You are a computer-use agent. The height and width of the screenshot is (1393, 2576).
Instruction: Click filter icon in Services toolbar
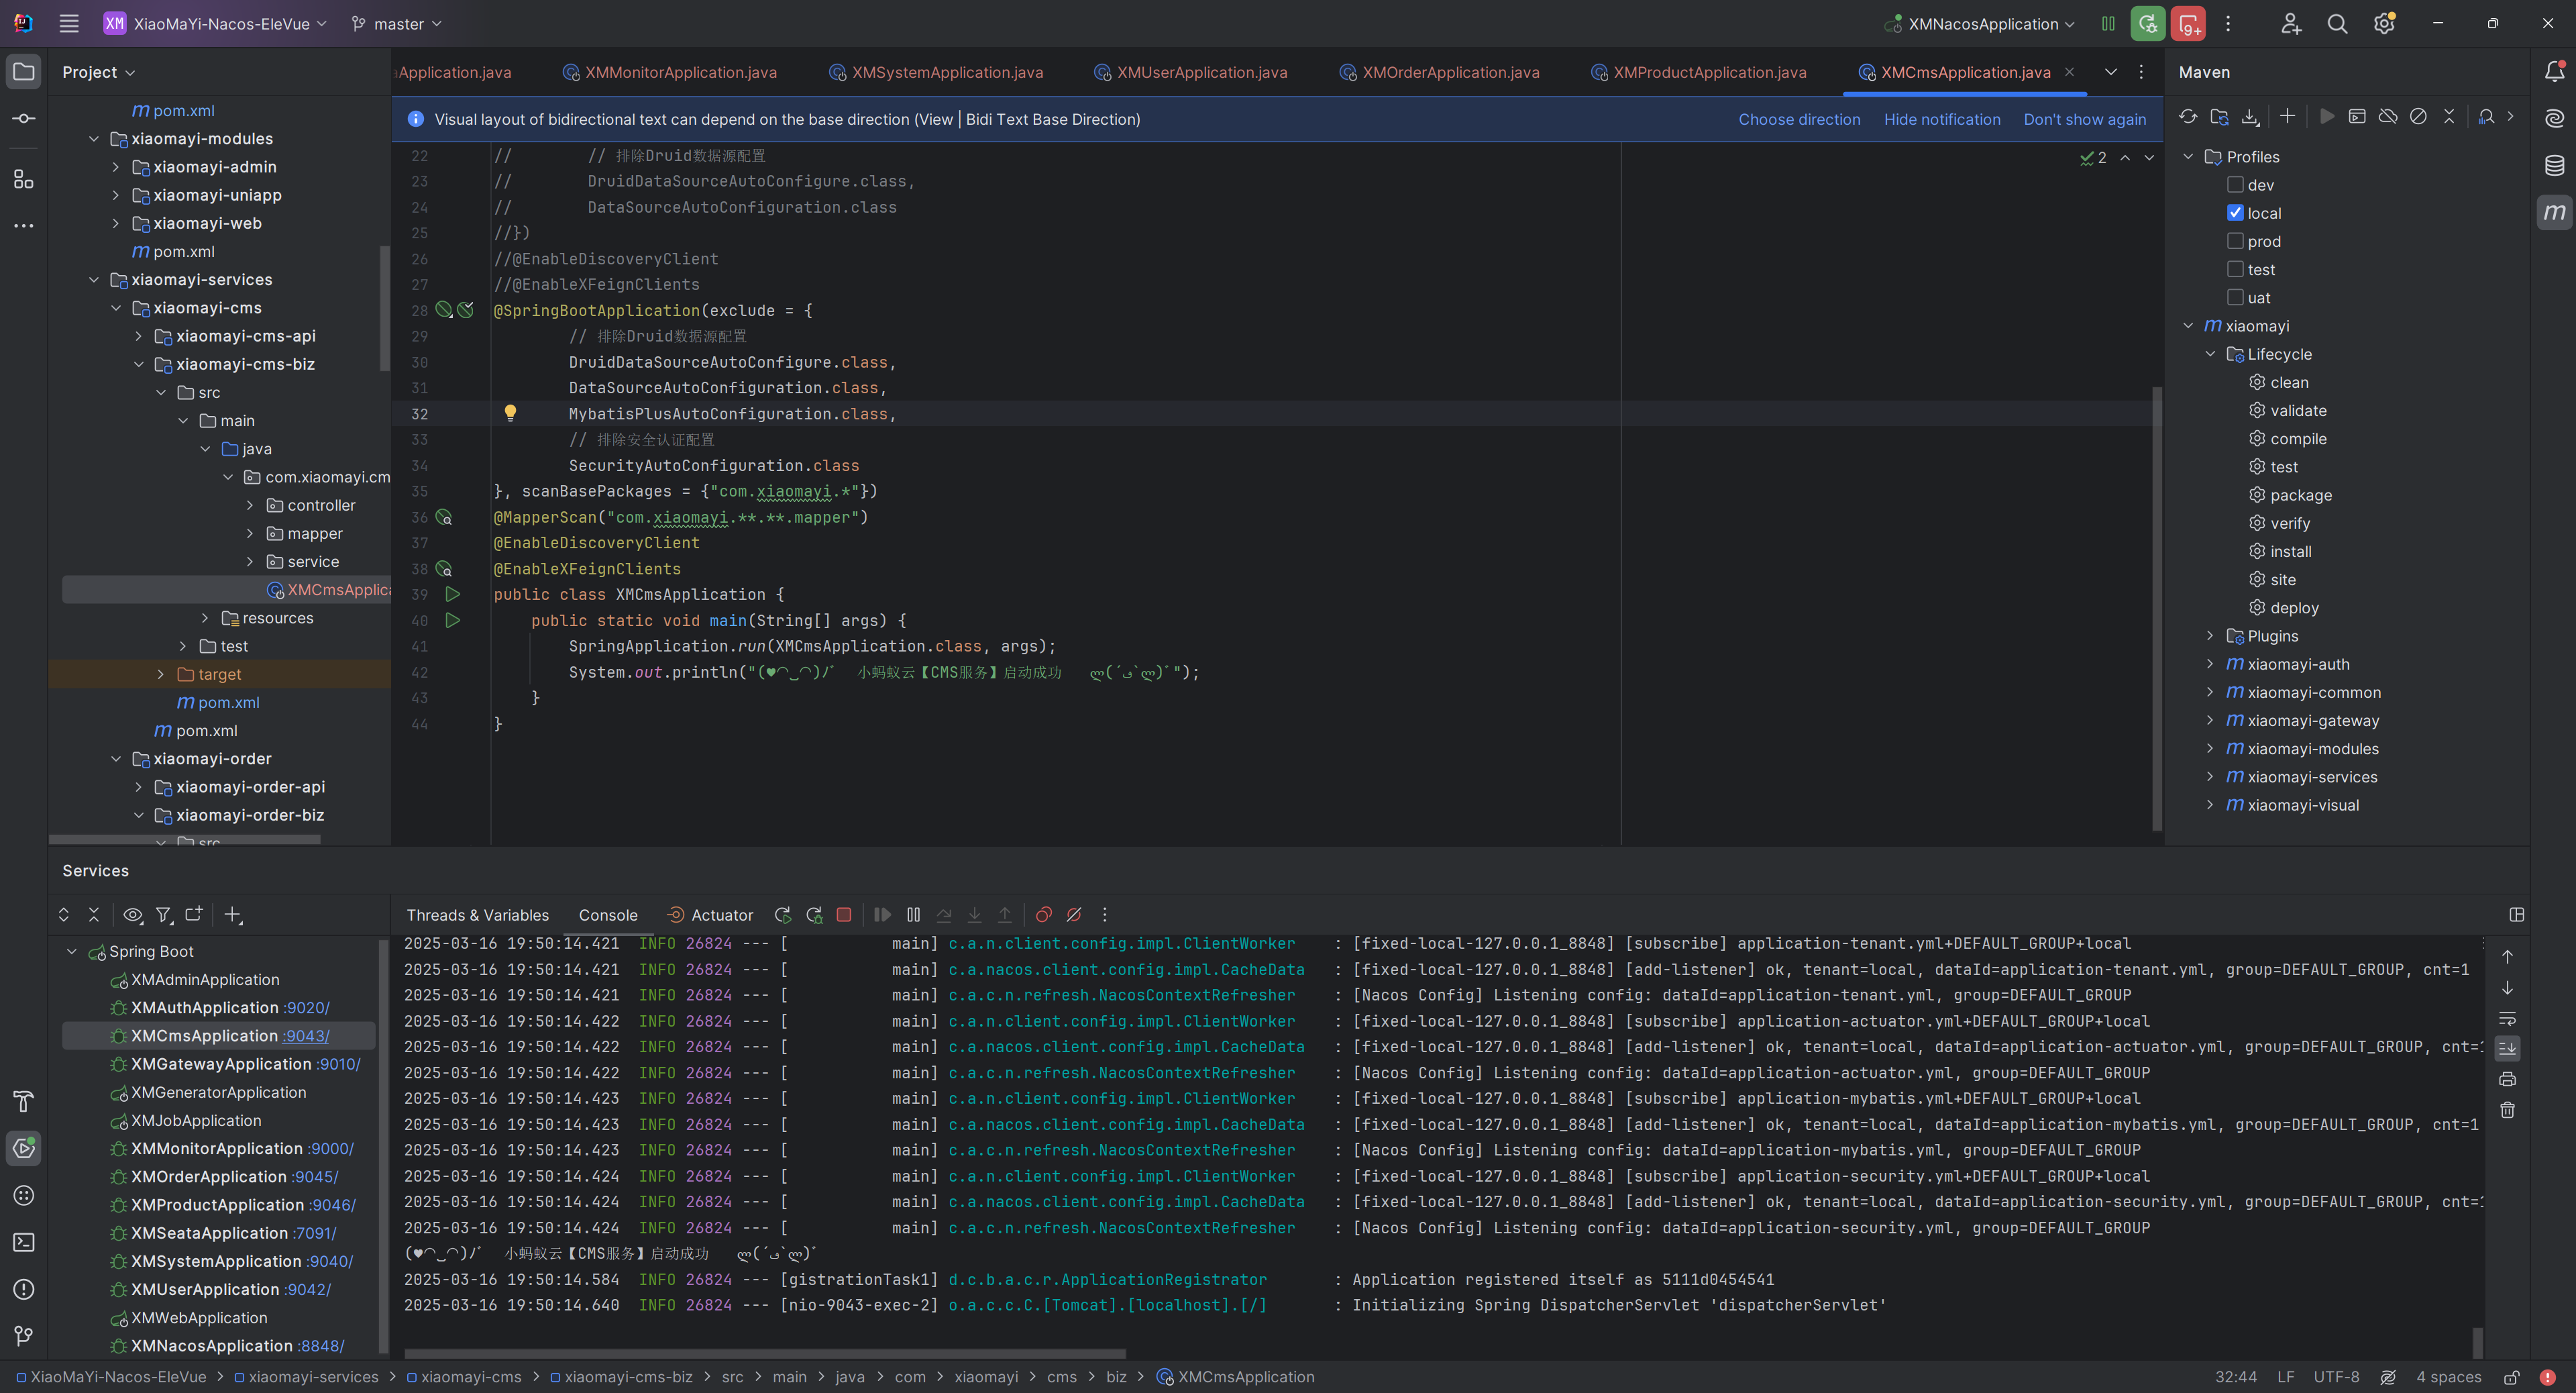pos(164,914)
